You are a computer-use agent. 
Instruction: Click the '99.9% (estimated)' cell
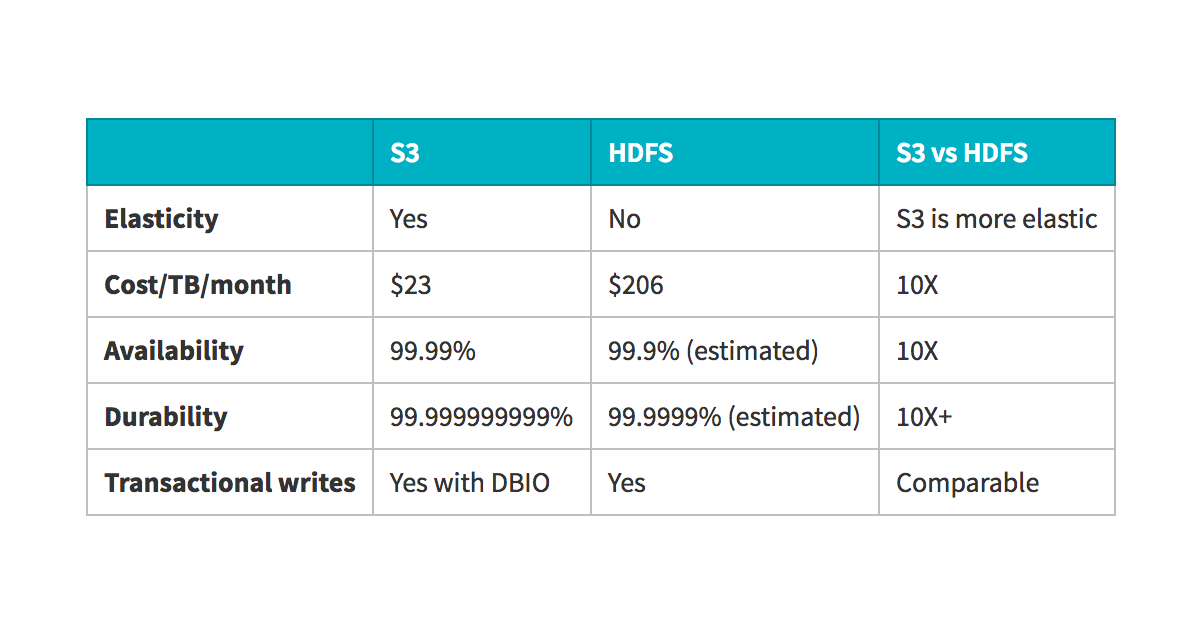point(713,351)
